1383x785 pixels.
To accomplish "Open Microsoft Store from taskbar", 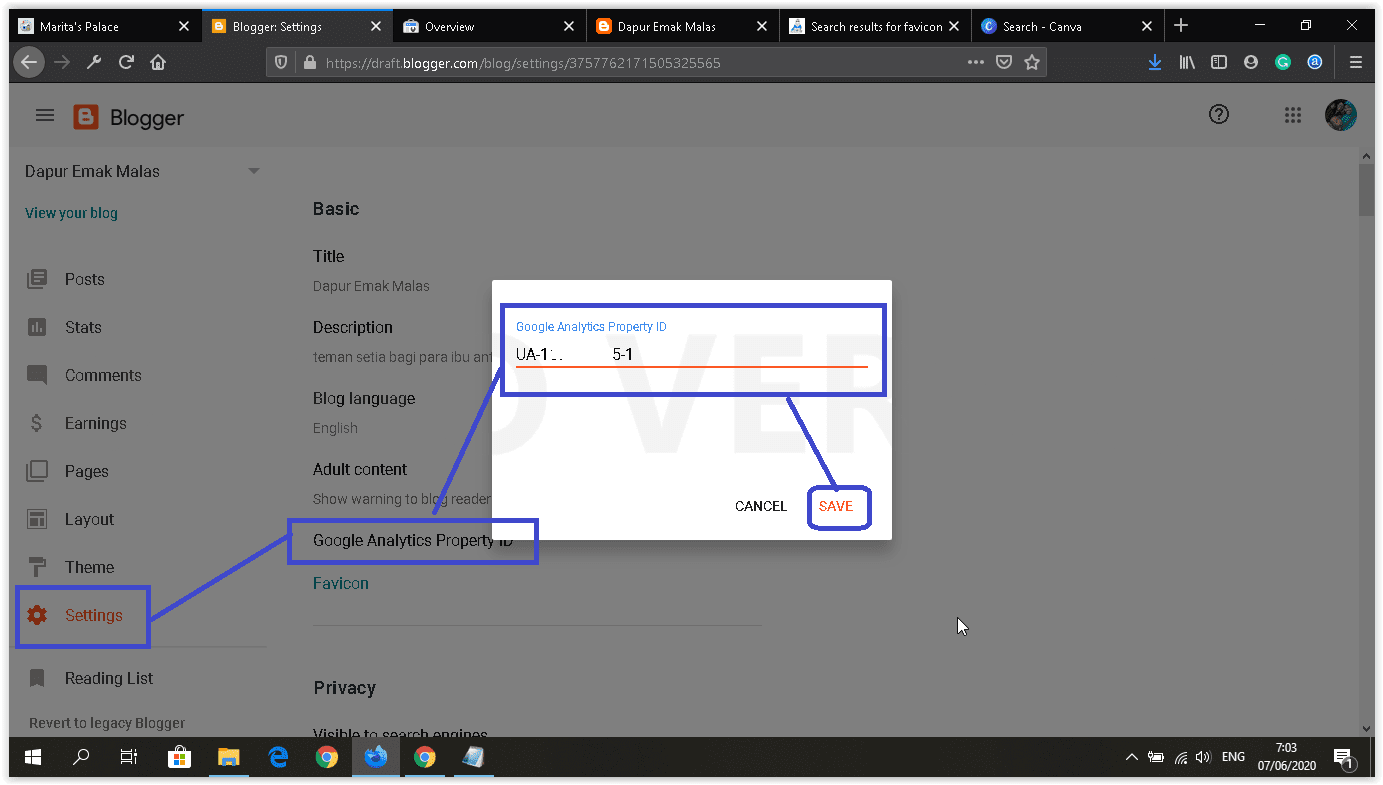I will pyautogui.click(x=179, y=758).
